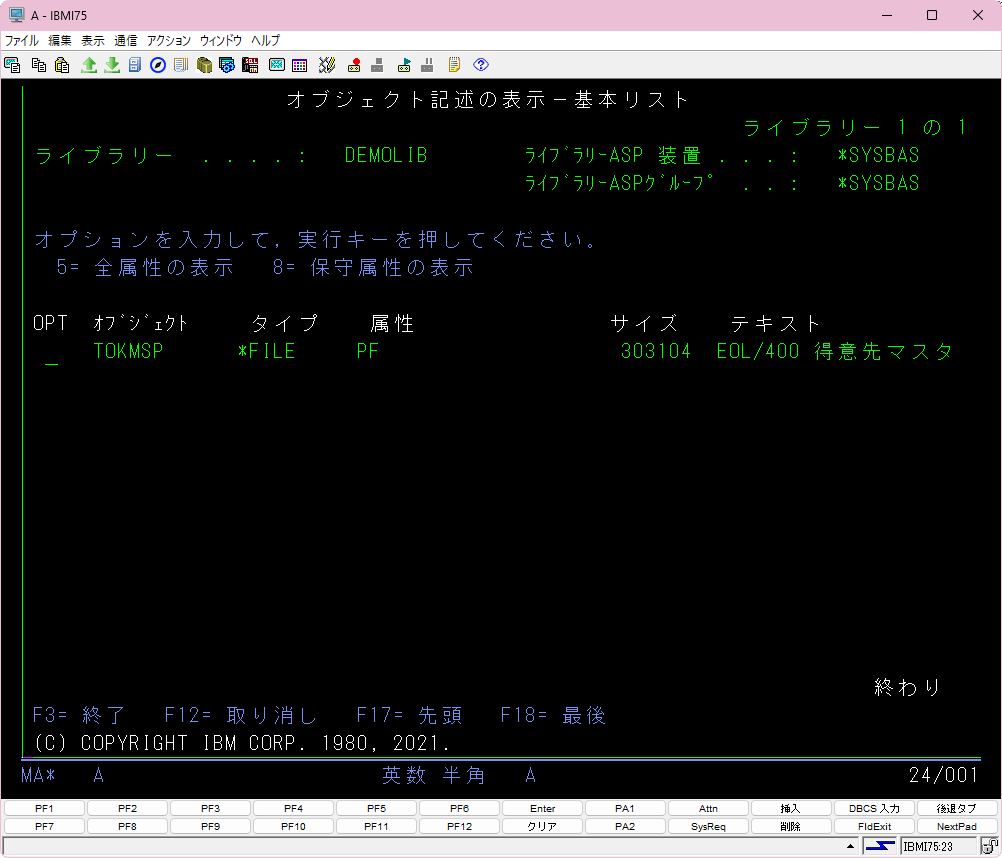Click the FldExit keypad button
Viewport: 1002px width, 858px height.
coord(874,826)
